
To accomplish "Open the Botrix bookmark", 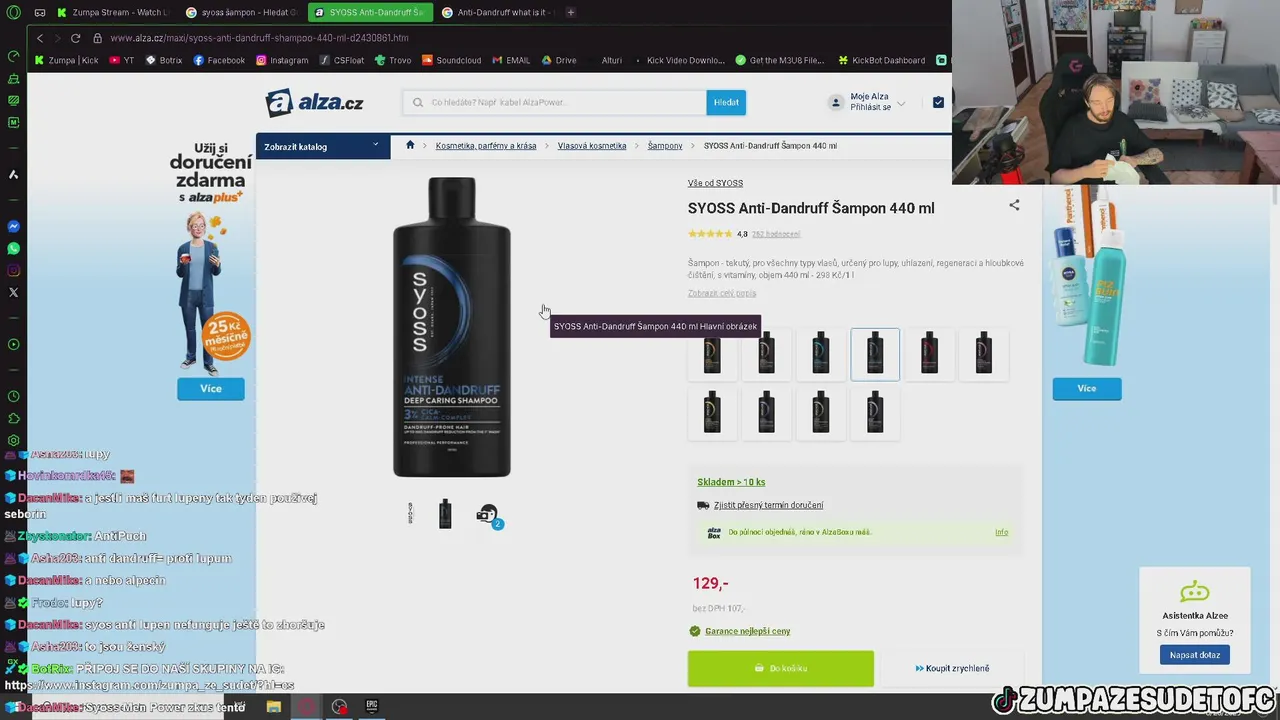I will pyautogui.click(x=164, y=60).
